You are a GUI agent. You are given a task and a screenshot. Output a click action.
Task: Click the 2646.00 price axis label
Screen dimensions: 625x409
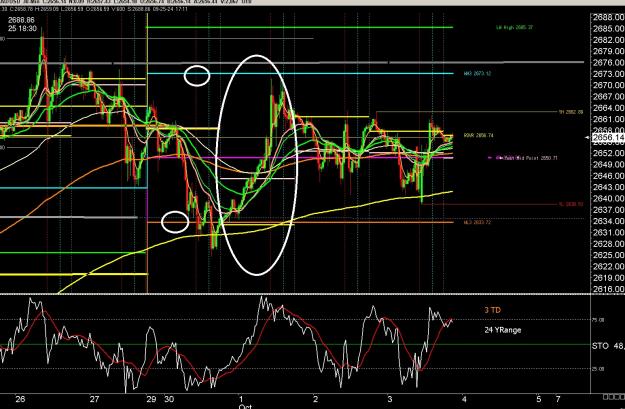pos(609,176)
